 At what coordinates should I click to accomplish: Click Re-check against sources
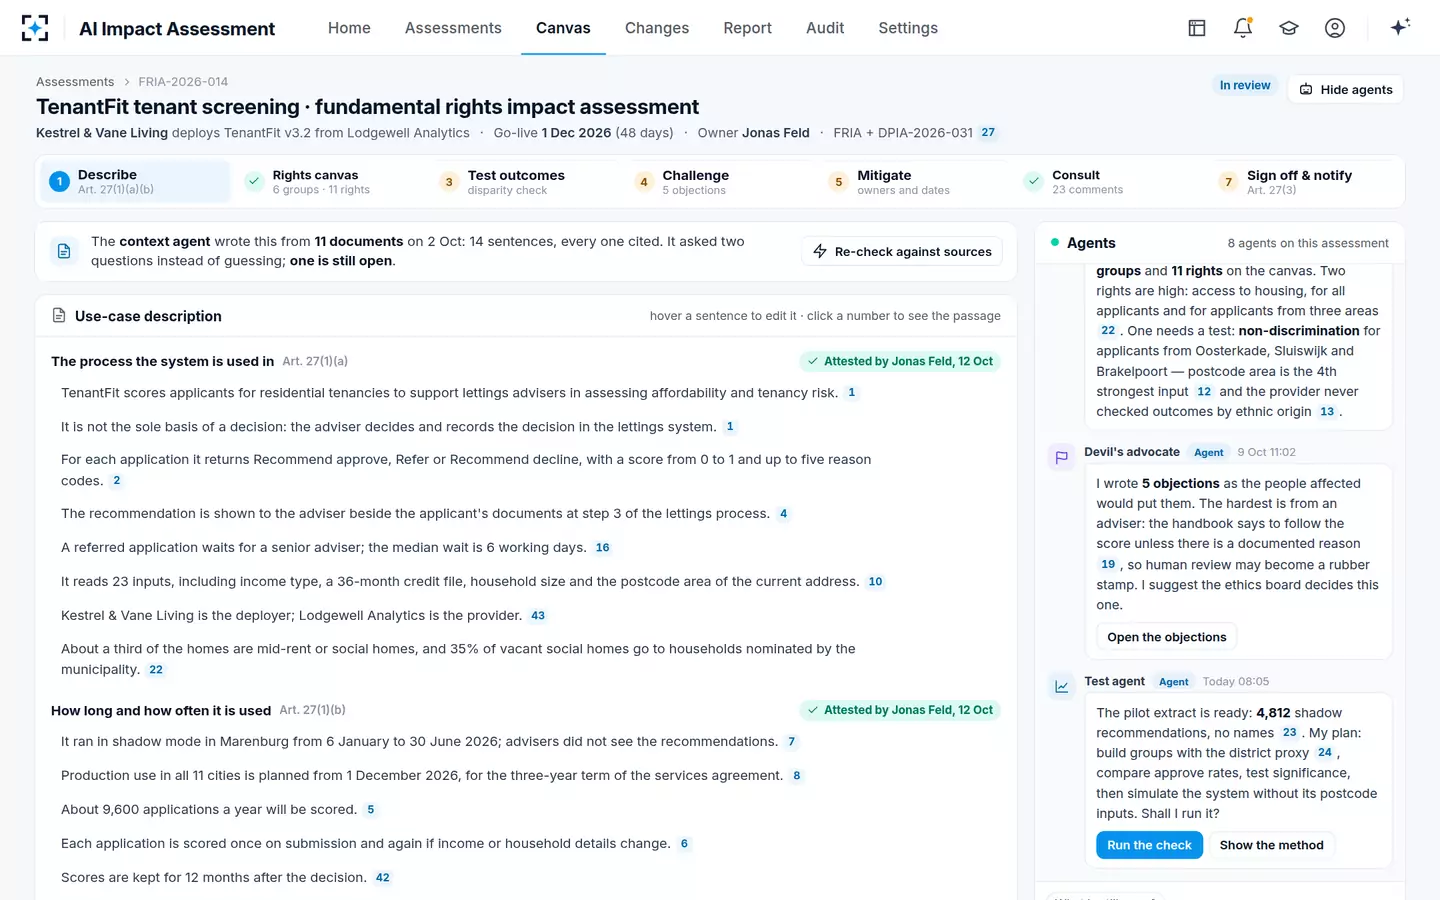[902, 252]
